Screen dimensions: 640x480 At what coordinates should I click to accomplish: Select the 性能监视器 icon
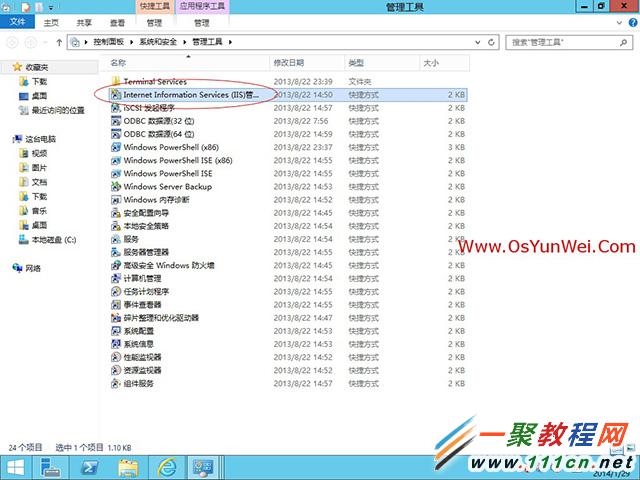tap(116, 357)
